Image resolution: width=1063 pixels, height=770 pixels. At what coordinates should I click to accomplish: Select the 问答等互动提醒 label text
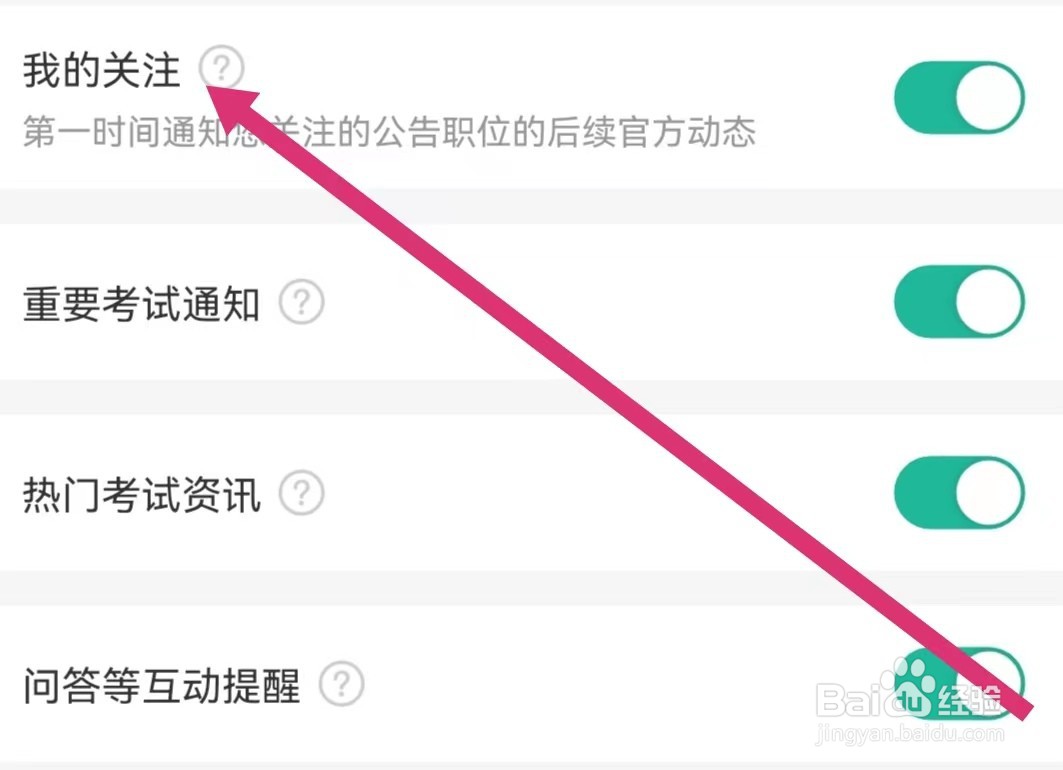click(161, 686)
